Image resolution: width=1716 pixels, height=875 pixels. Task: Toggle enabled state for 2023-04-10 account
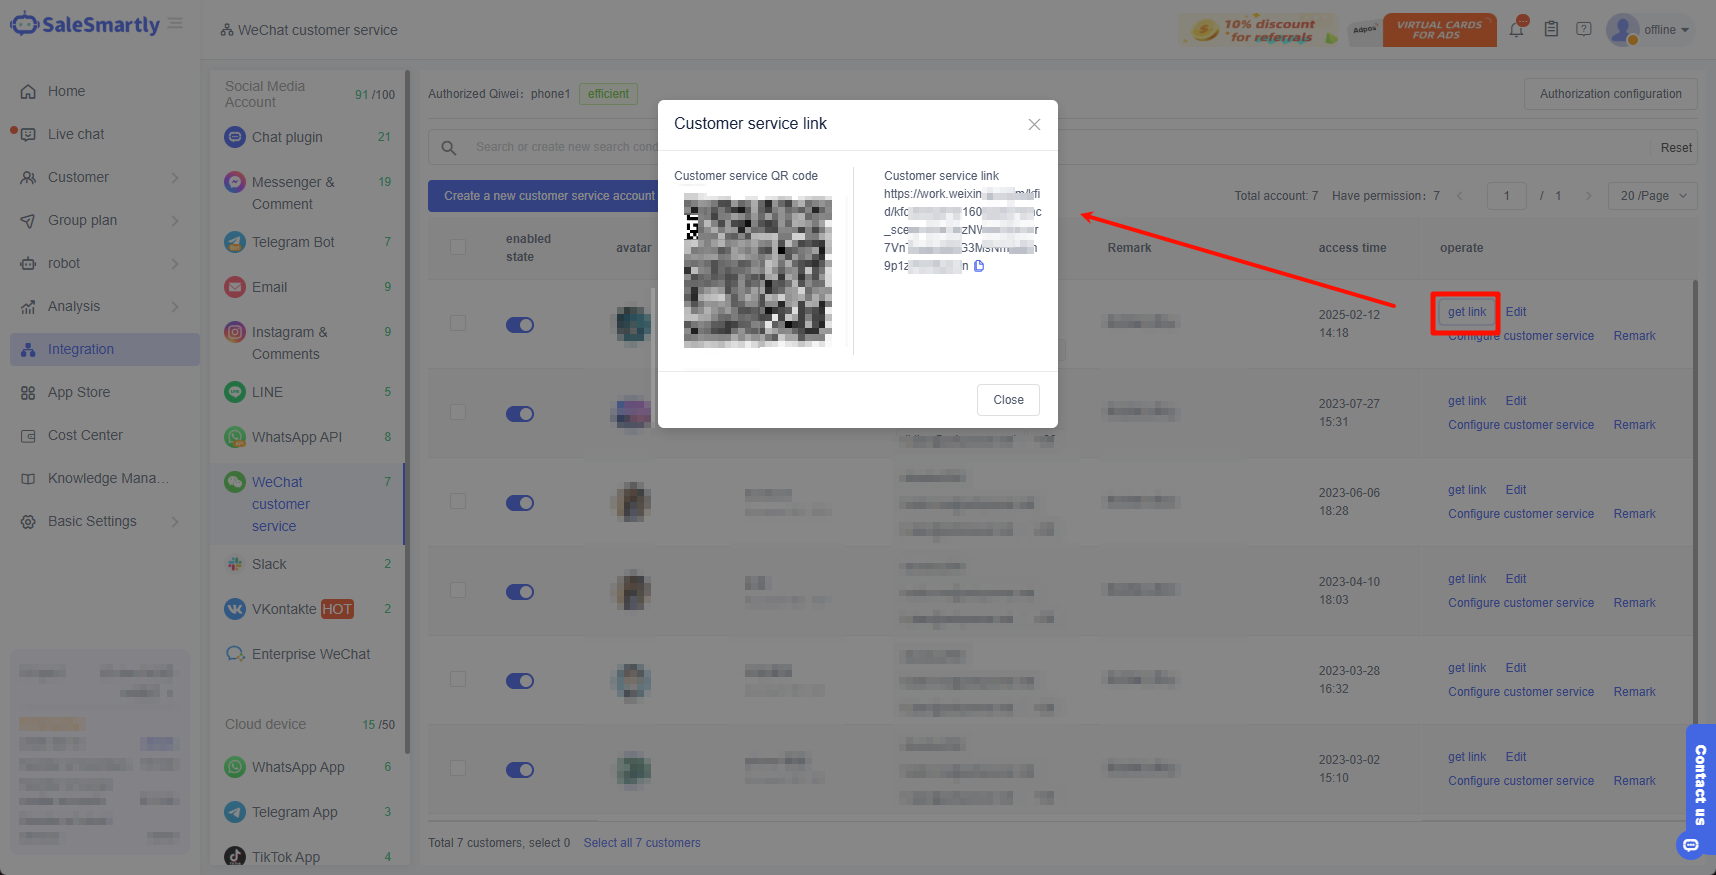point(520,592)
